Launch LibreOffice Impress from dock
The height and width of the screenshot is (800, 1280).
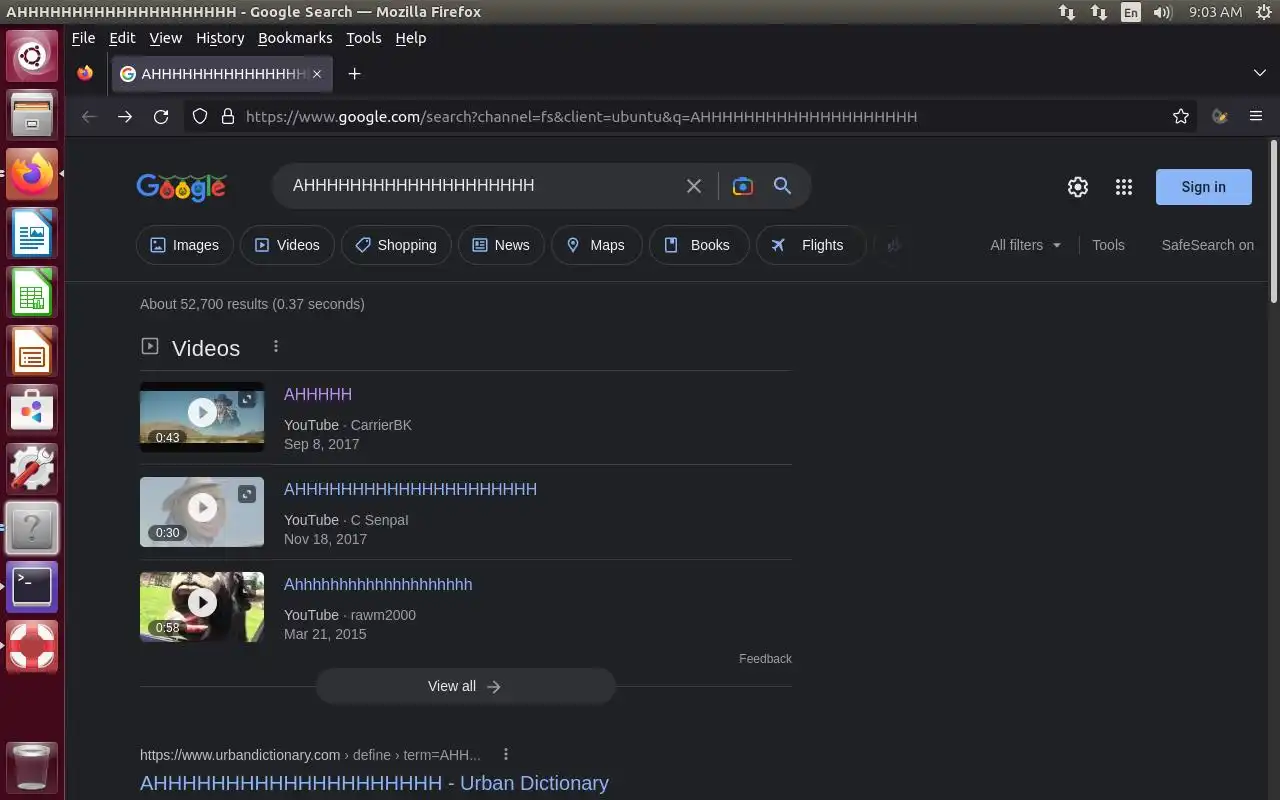(x=32, y=350)
